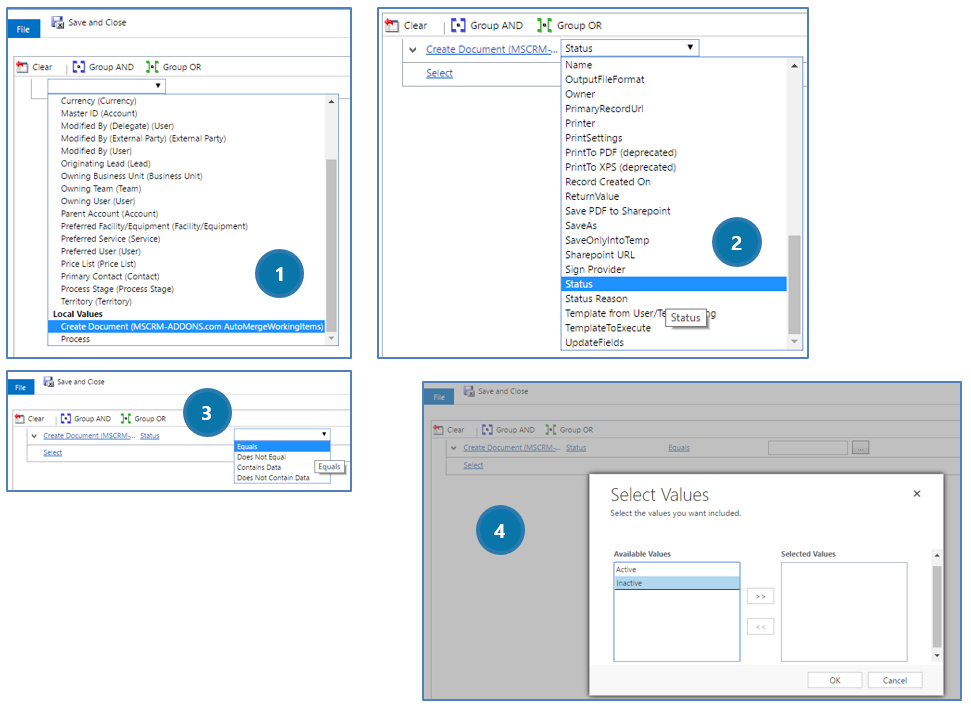Click the Select link in panel 4
Viewport: 971px width, 712px height.
(x=473, y=465)
